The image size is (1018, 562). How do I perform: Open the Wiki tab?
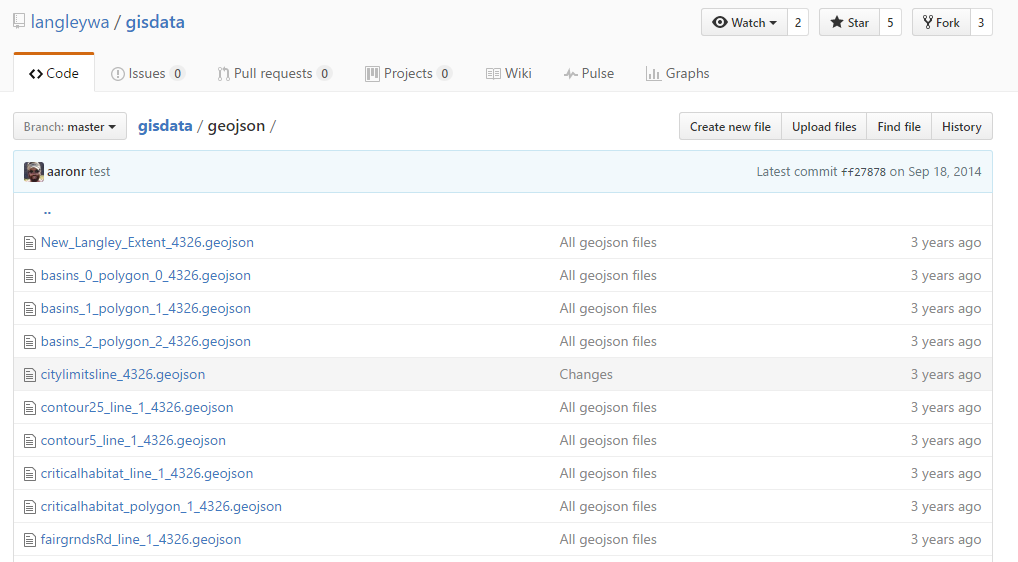[x=508, y=73]
